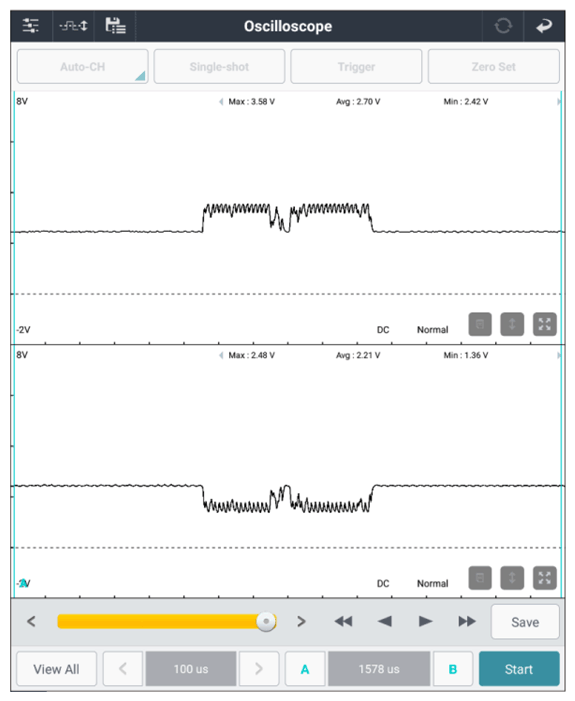Select Single-shot mode

219,67
